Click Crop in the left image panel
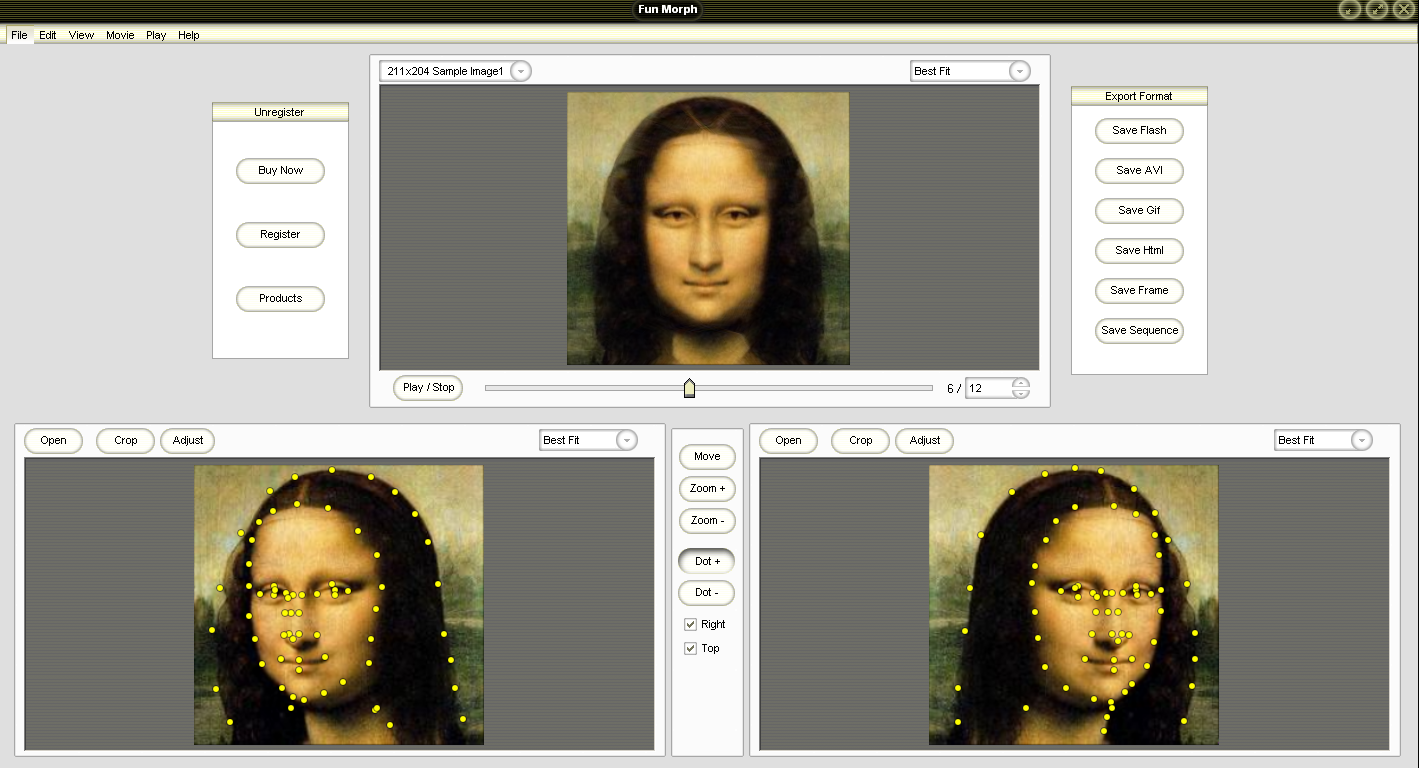1419x768 pixels. click(x=126, y=441)
